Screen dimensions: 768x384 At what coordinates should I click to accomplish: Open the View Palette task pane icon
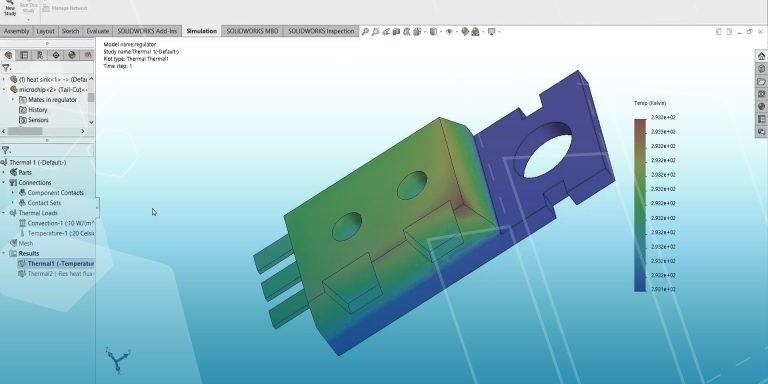click(761, 94)
